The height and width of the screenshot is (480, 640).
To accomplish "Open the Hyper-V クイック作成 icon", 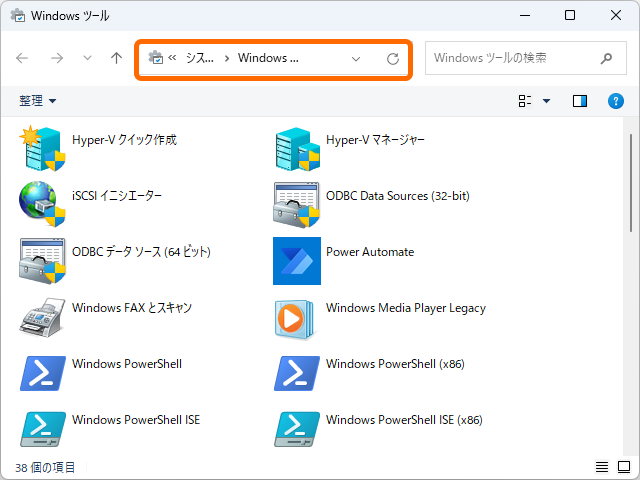I will click(42, 149).
